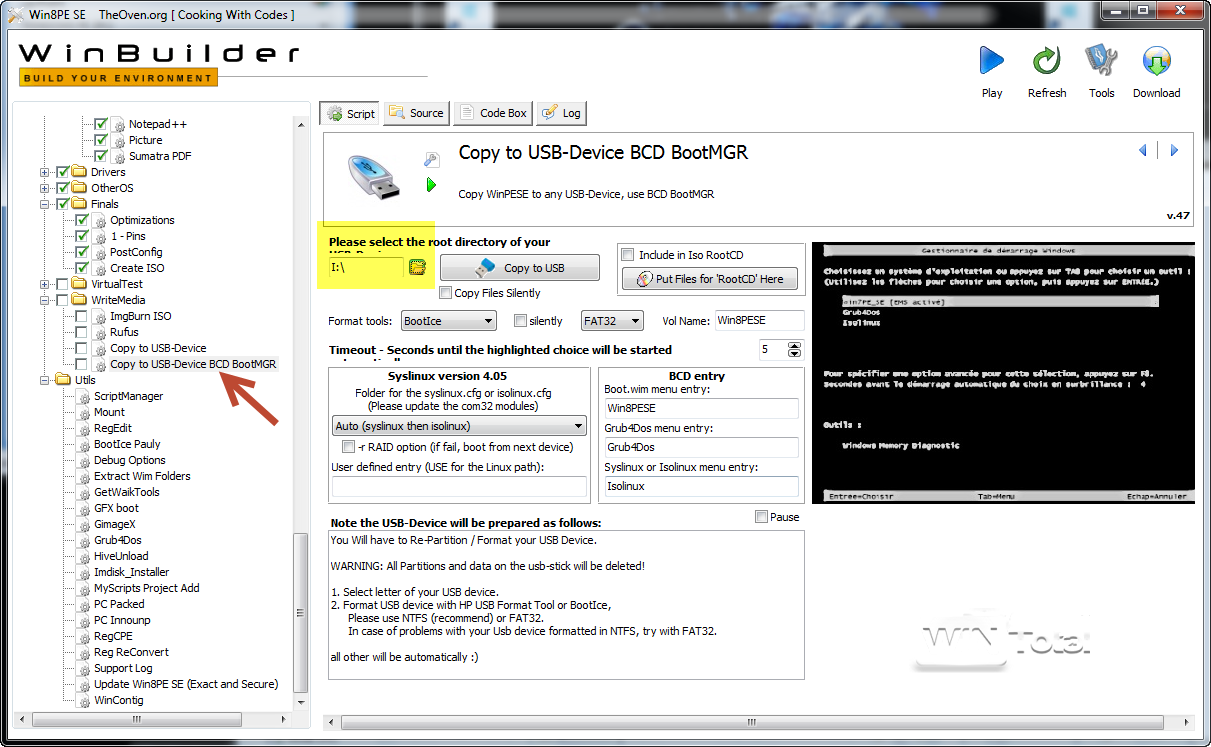The image size is (1211, 747).
Task: Click the Isolinux menu entry field
Action: point(701,486)
